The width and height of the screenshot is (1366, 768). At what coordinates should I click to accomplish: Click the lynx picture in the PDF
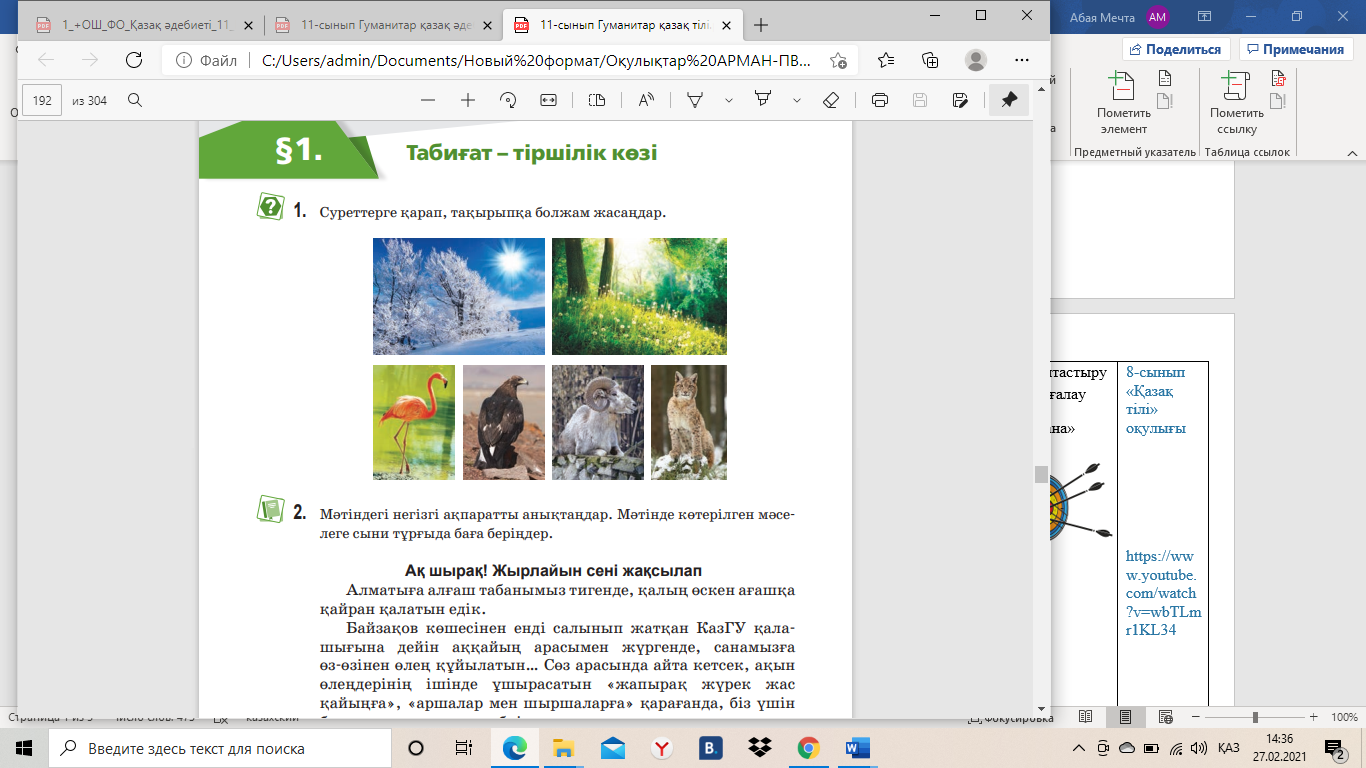coord(689,423)
